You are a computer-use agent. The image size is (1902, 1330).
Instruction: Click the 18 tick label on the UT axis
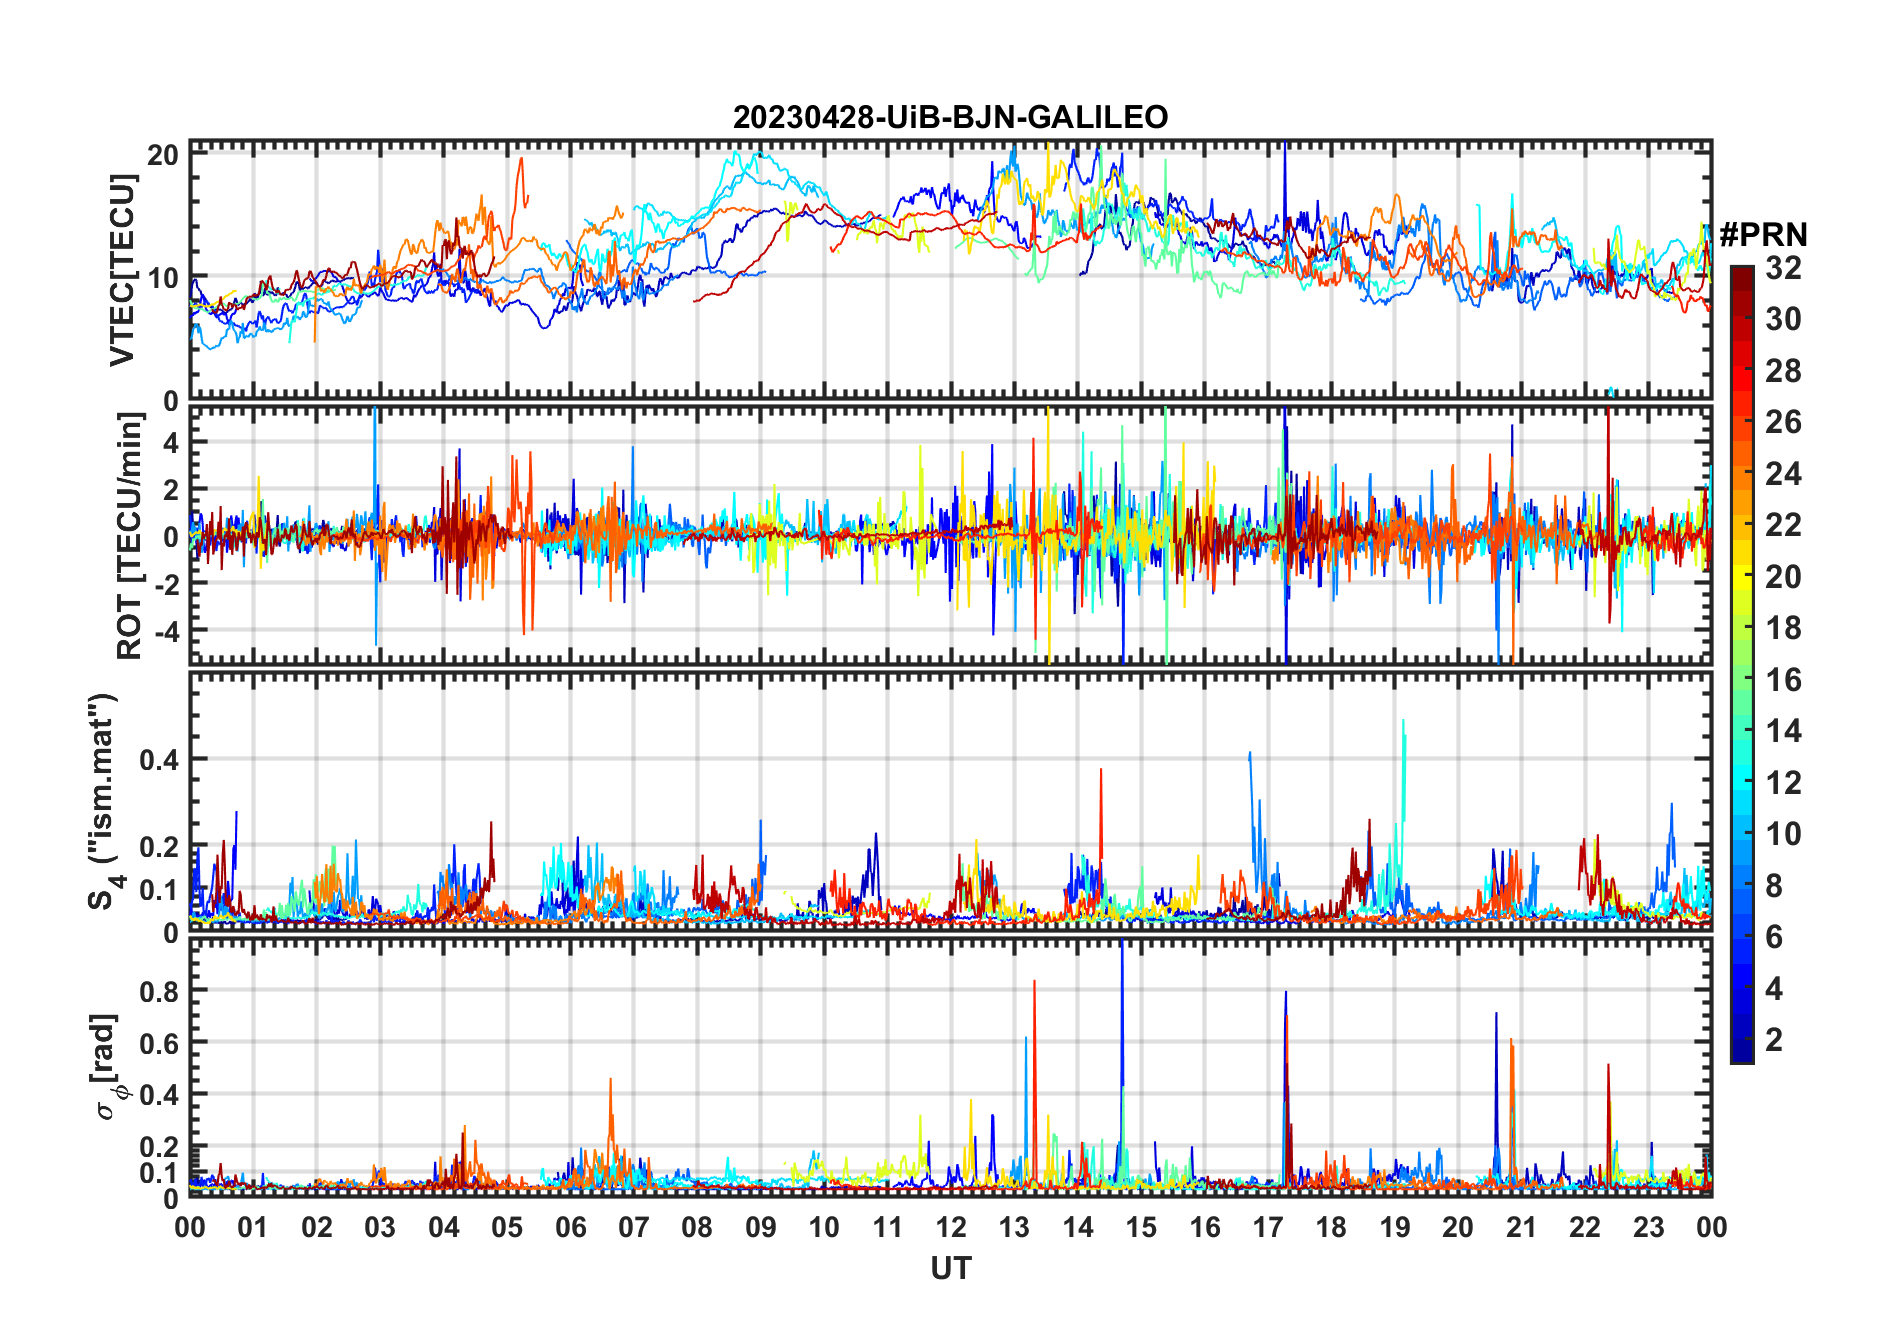point(1331,1227)
